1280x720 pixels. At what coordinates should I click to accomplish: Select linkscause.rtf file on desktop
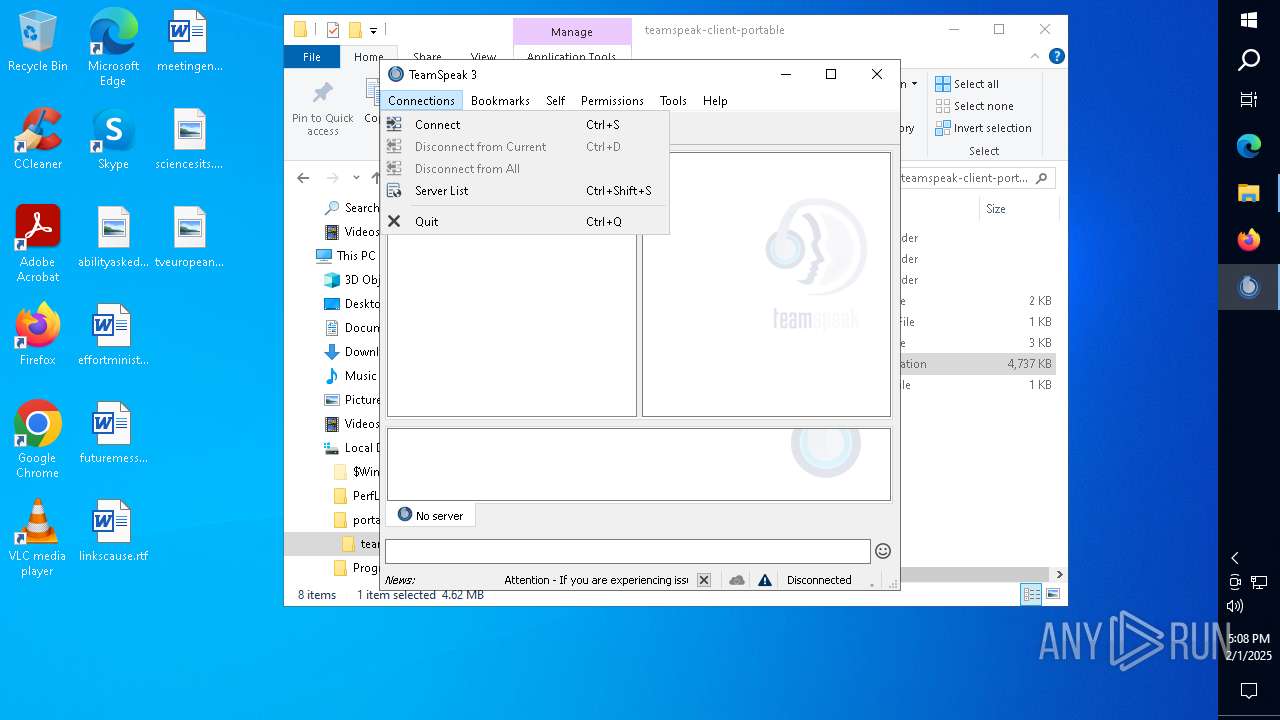pos(113,530)
